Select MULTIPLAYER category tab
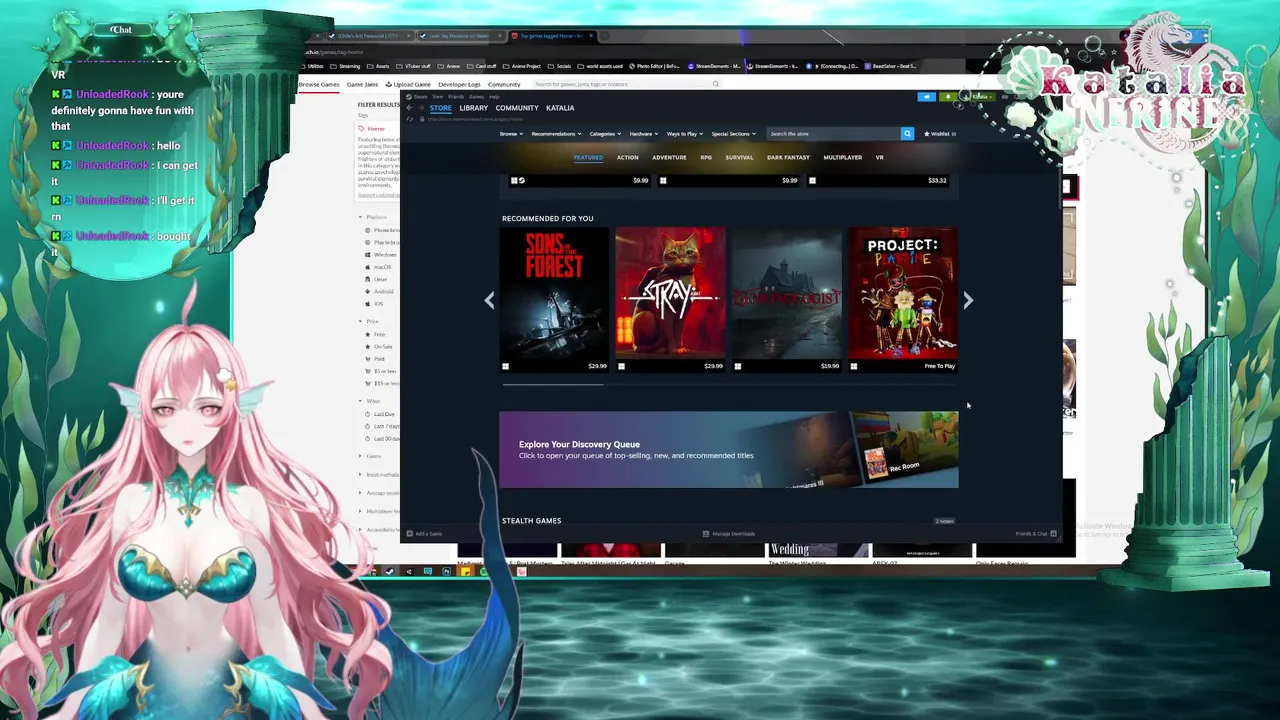 842,157
